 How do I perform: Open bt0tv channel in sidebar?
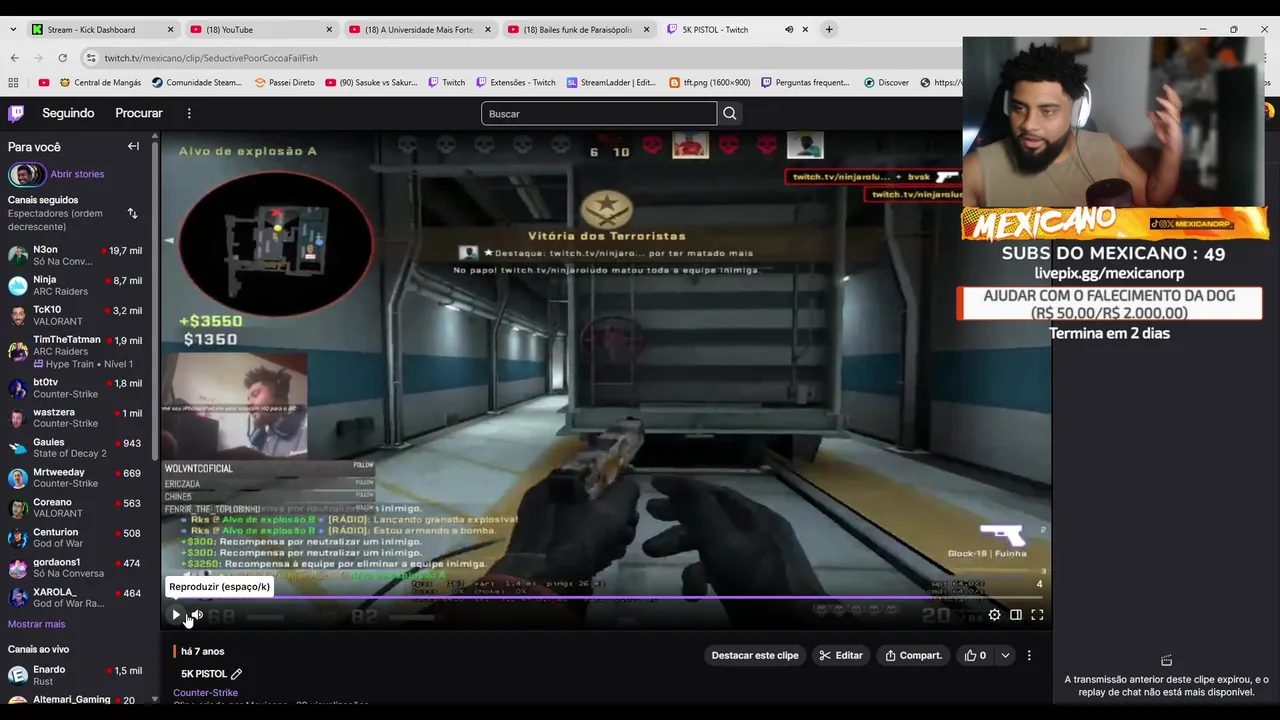[75, 388]
